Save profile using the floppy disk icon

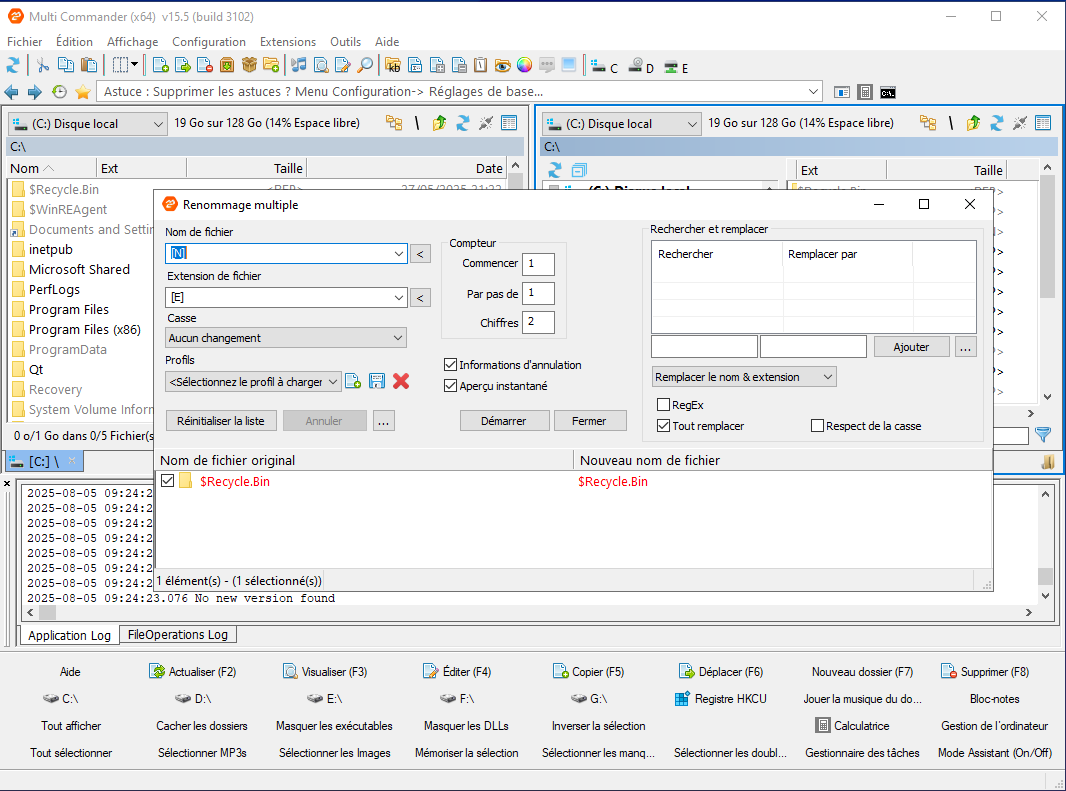[x=377, y=381]
